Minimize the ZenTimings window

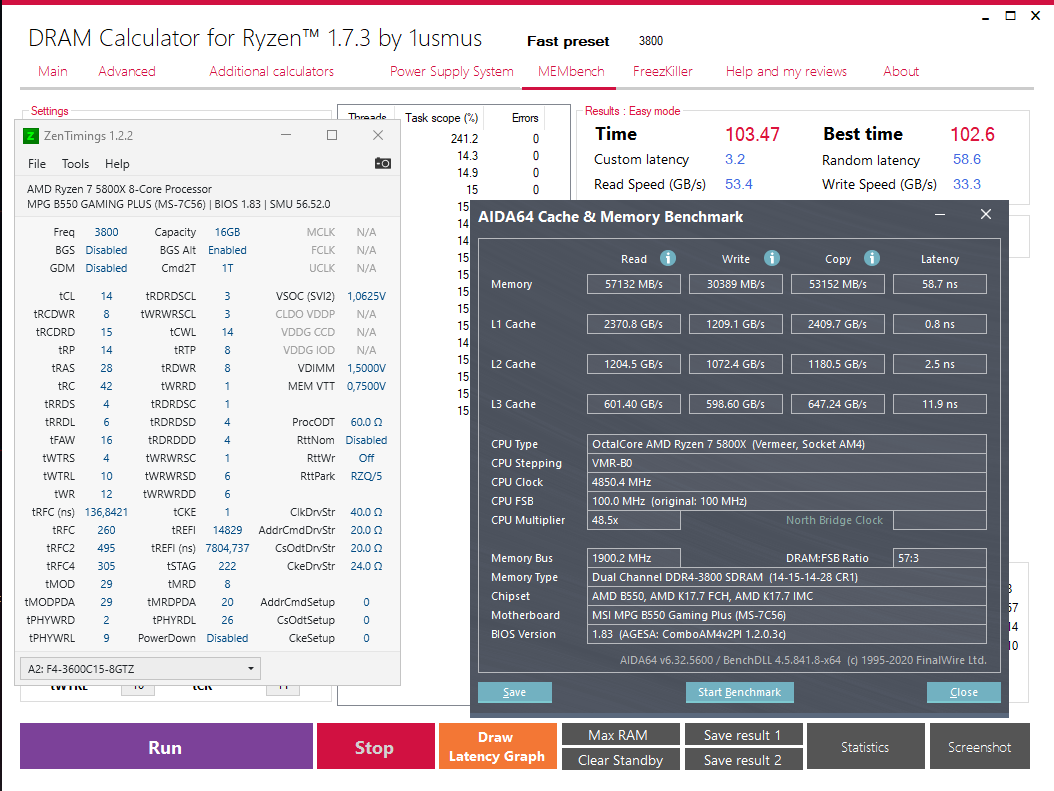(286, 135)
